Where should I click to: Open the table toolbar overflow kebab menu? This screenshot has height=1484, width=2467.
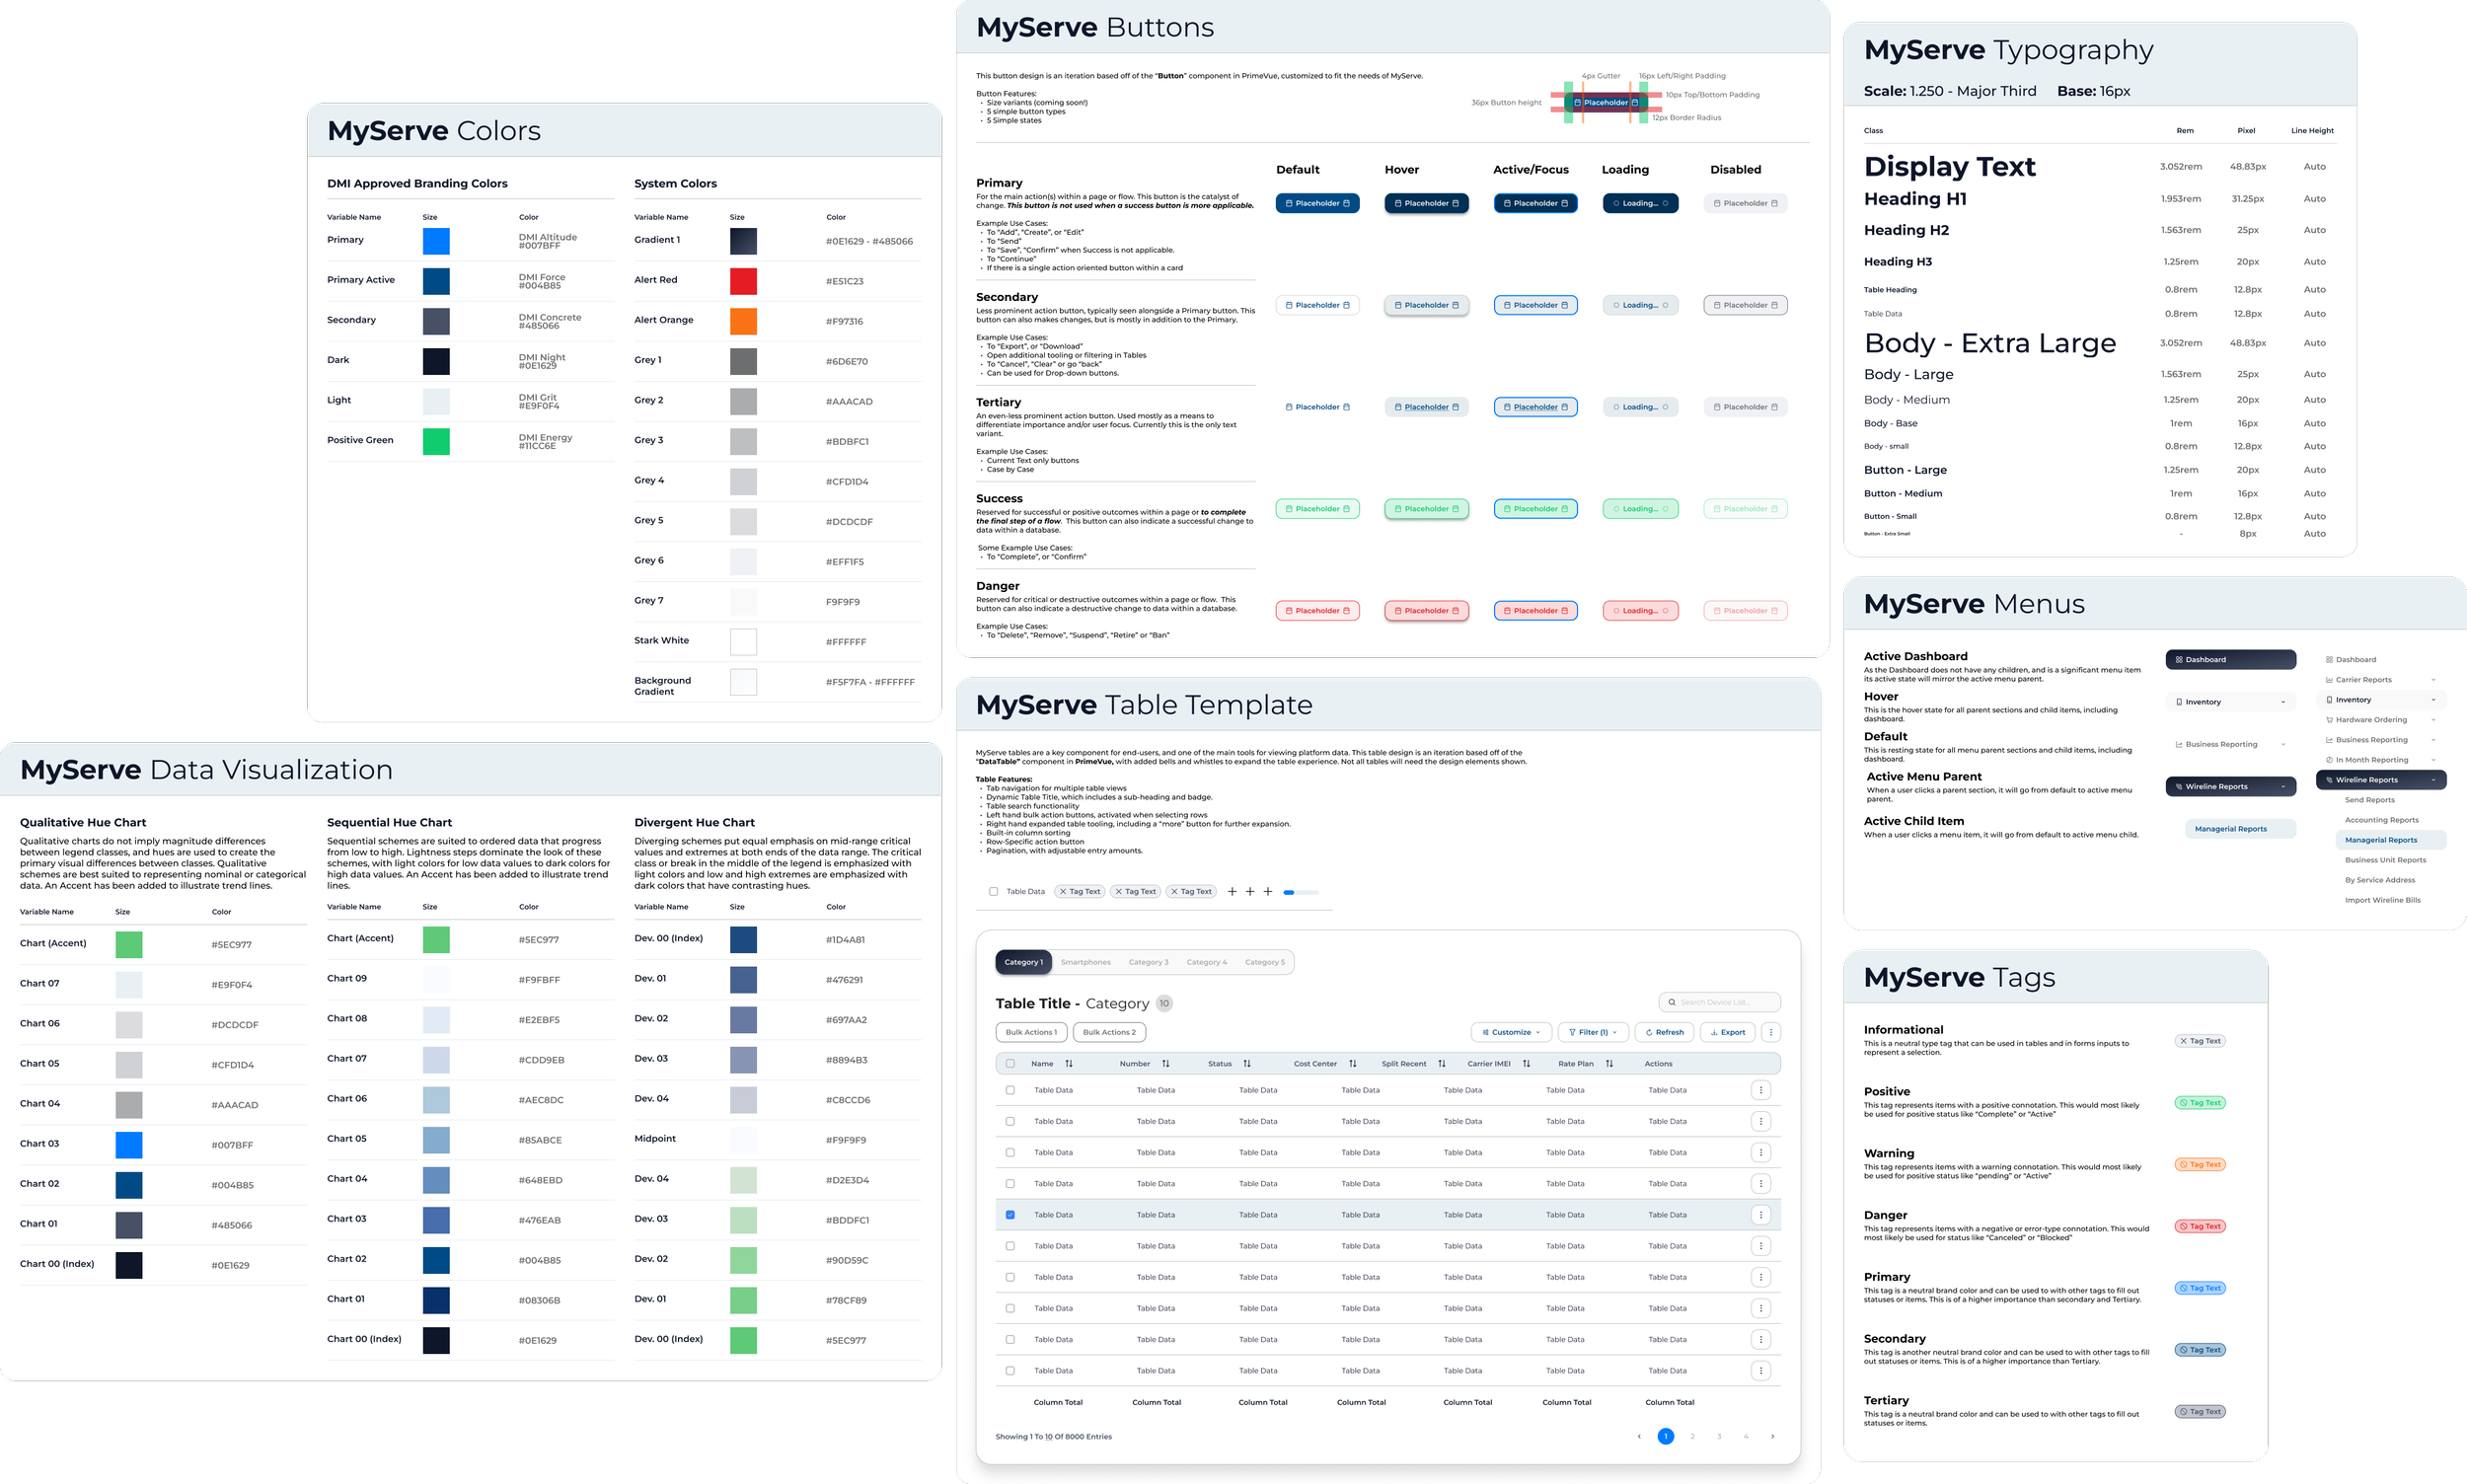point(1771,1032)
